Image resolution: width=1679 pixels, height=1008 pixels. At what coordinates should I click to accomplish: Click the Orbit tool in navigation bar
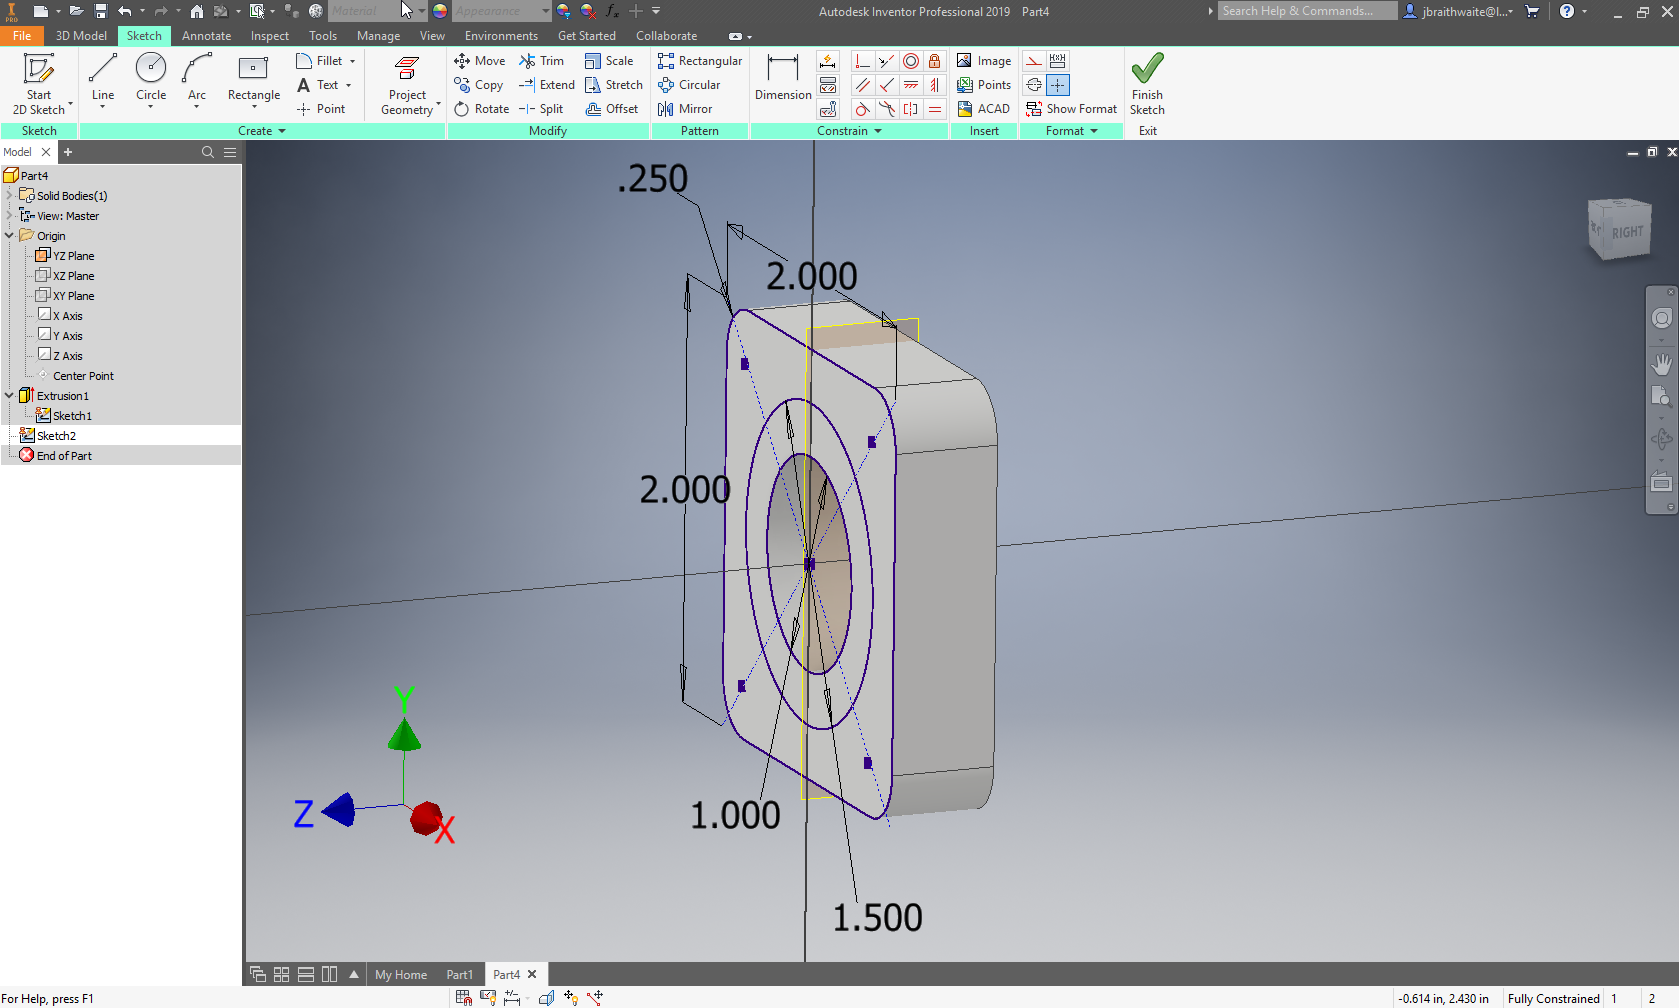pyautogui.click(x=1662, y=439)
